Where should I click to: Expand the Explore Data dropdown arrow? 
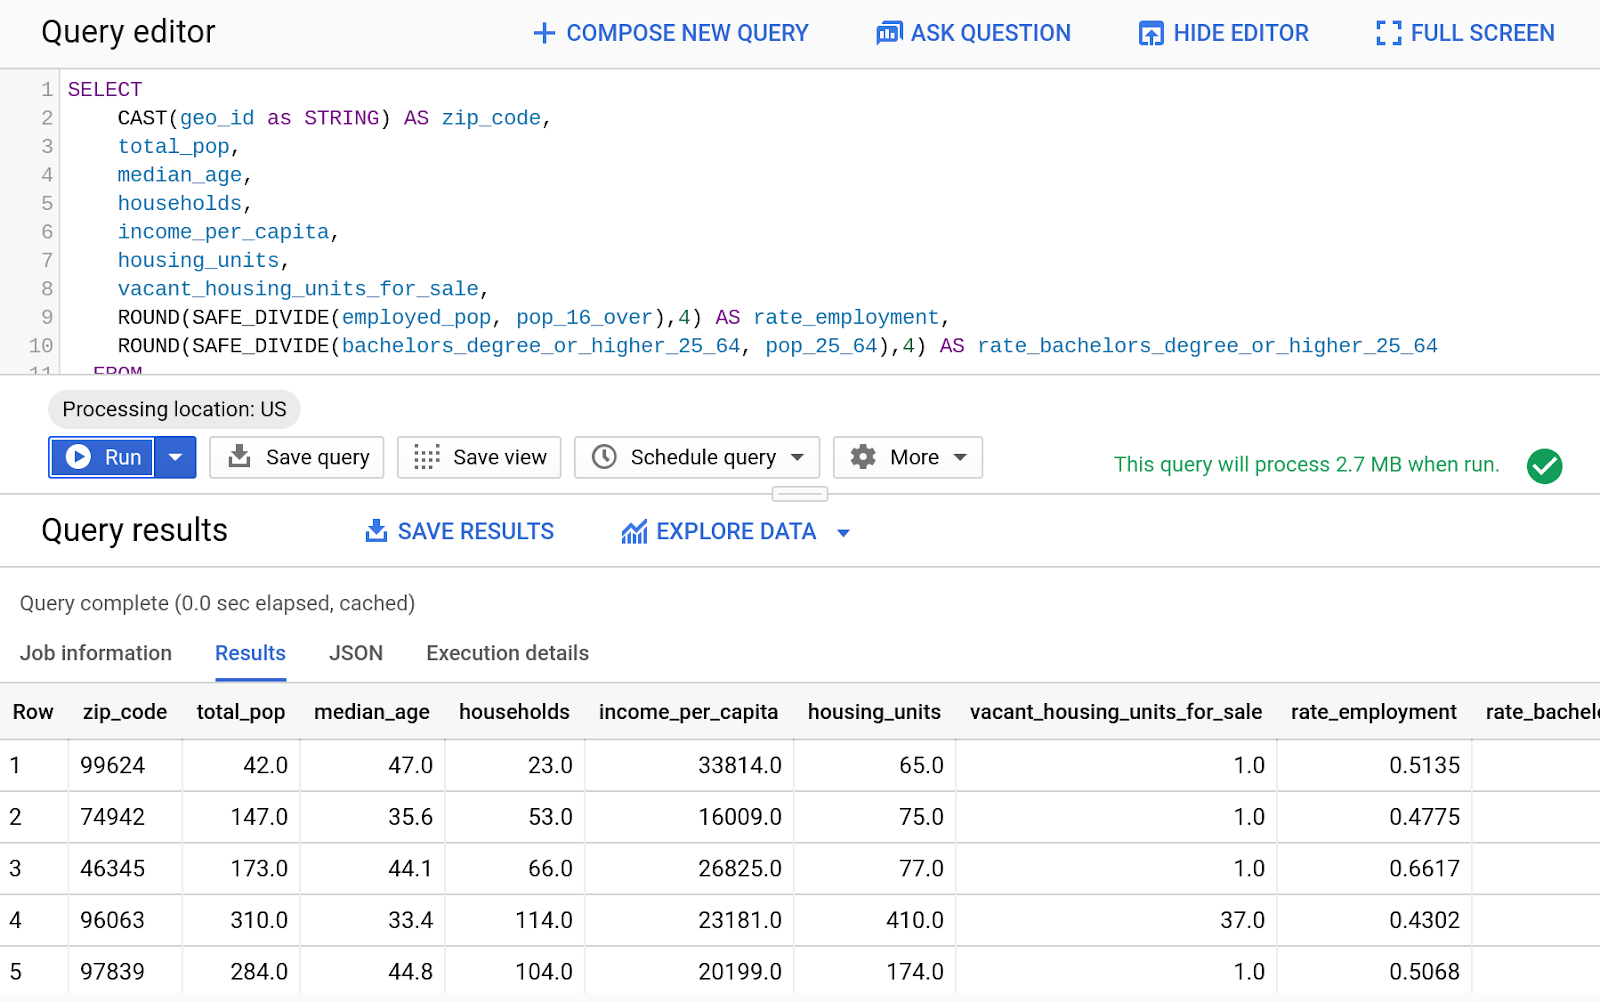tap(843, 533)
